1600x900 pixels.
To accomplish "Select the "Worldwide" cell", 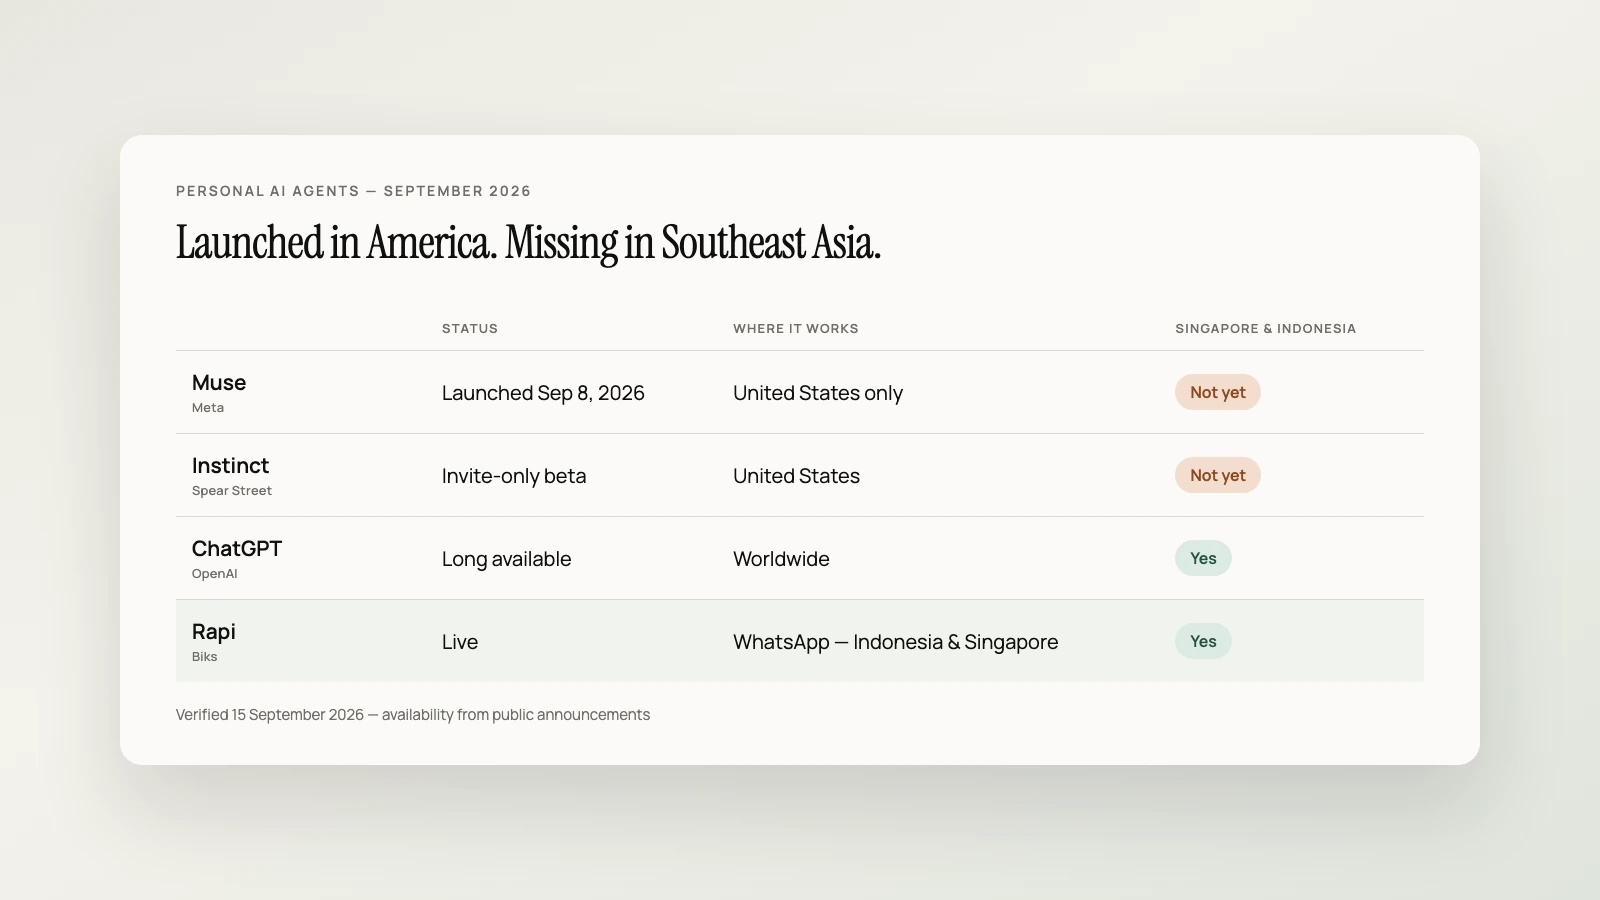I will (x=781, y=559).
